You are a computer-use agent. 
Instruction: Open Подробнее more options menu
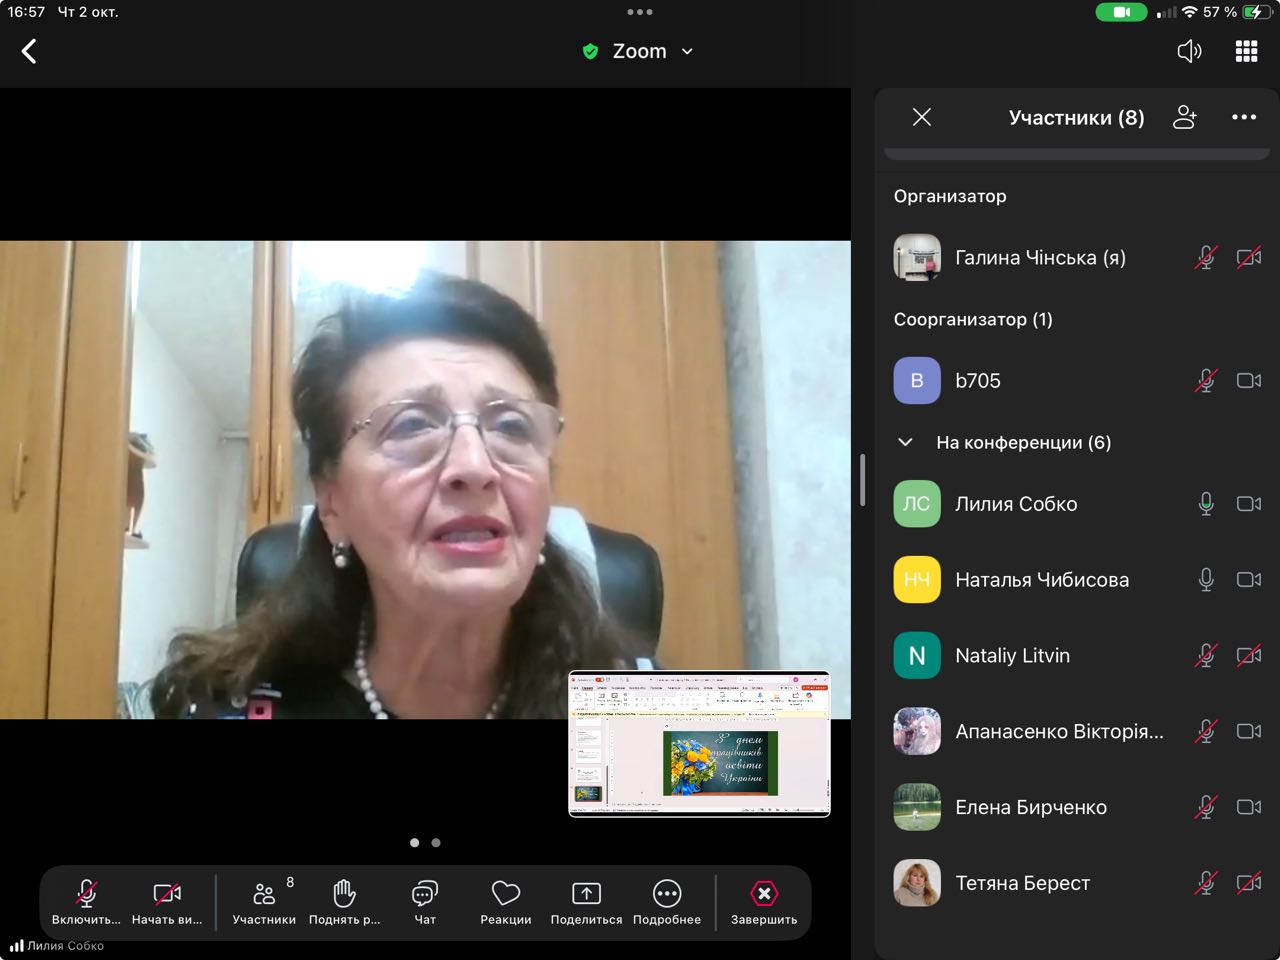point(667,901)
